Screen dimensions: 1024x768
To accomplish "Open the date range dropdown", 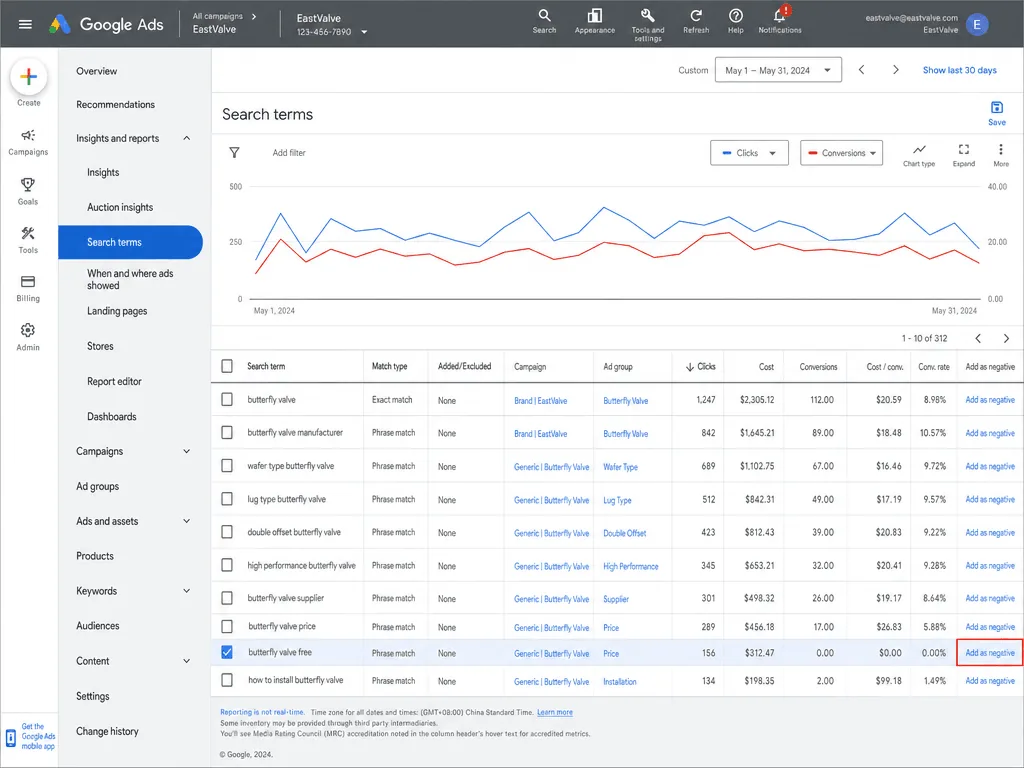I will (x=778, y=70).
